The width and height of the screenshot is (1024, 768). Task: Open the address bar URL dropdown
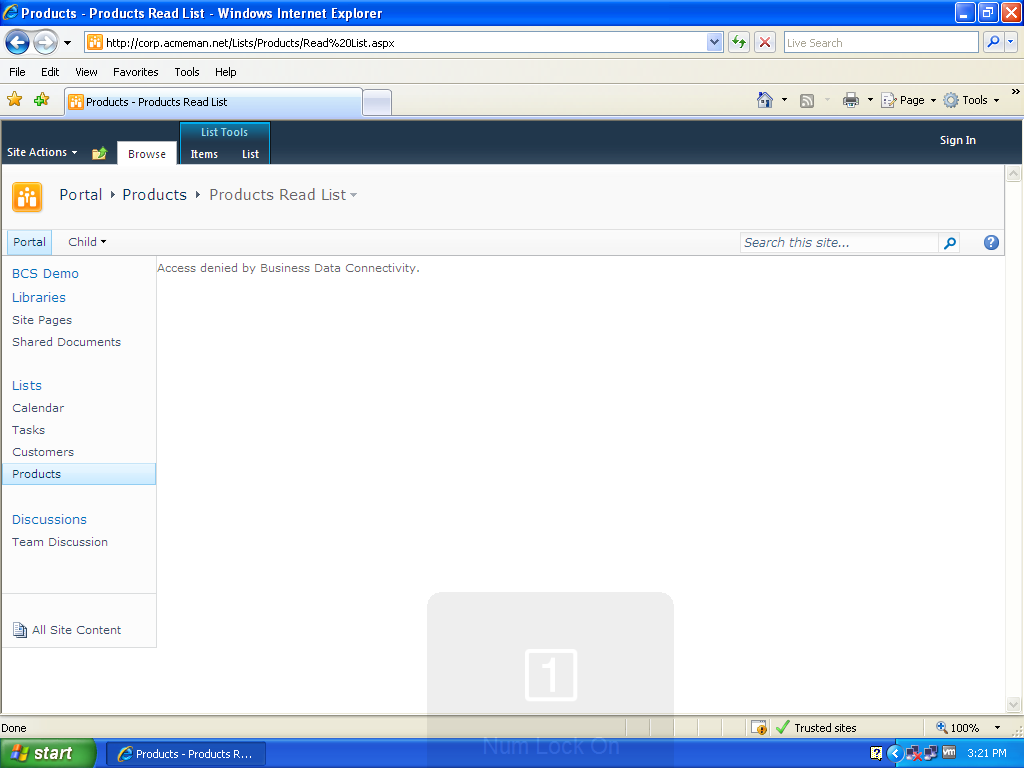714,42
